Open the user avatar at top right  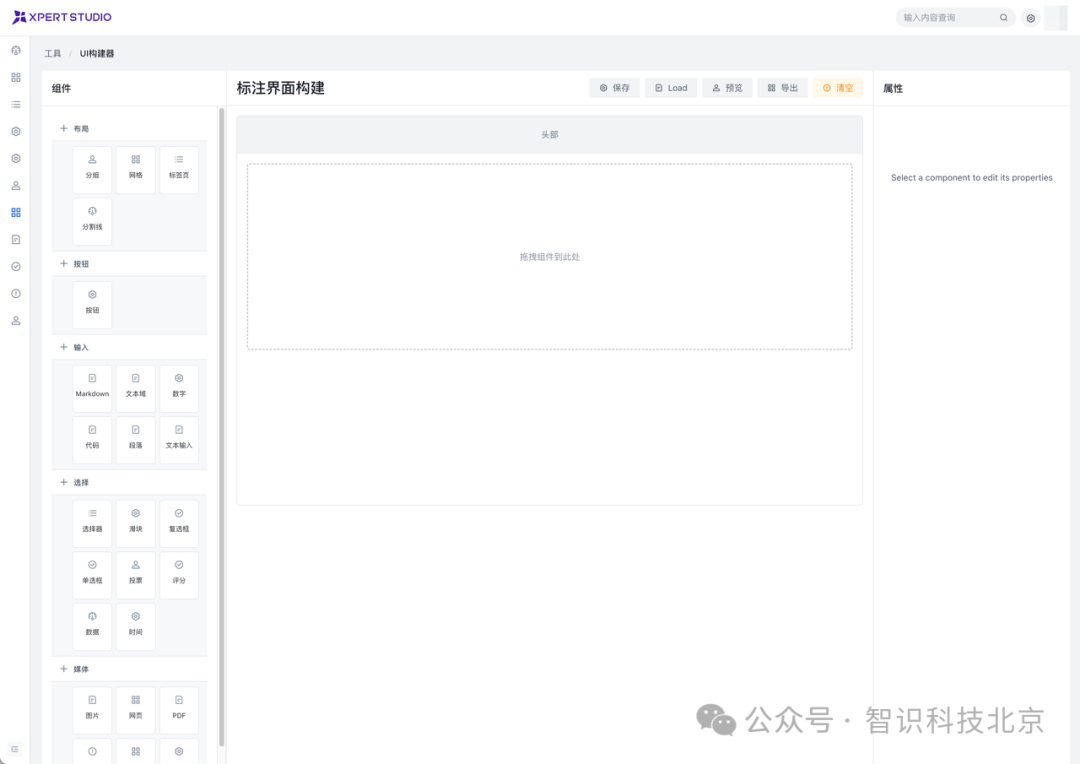coord(1056,18)
